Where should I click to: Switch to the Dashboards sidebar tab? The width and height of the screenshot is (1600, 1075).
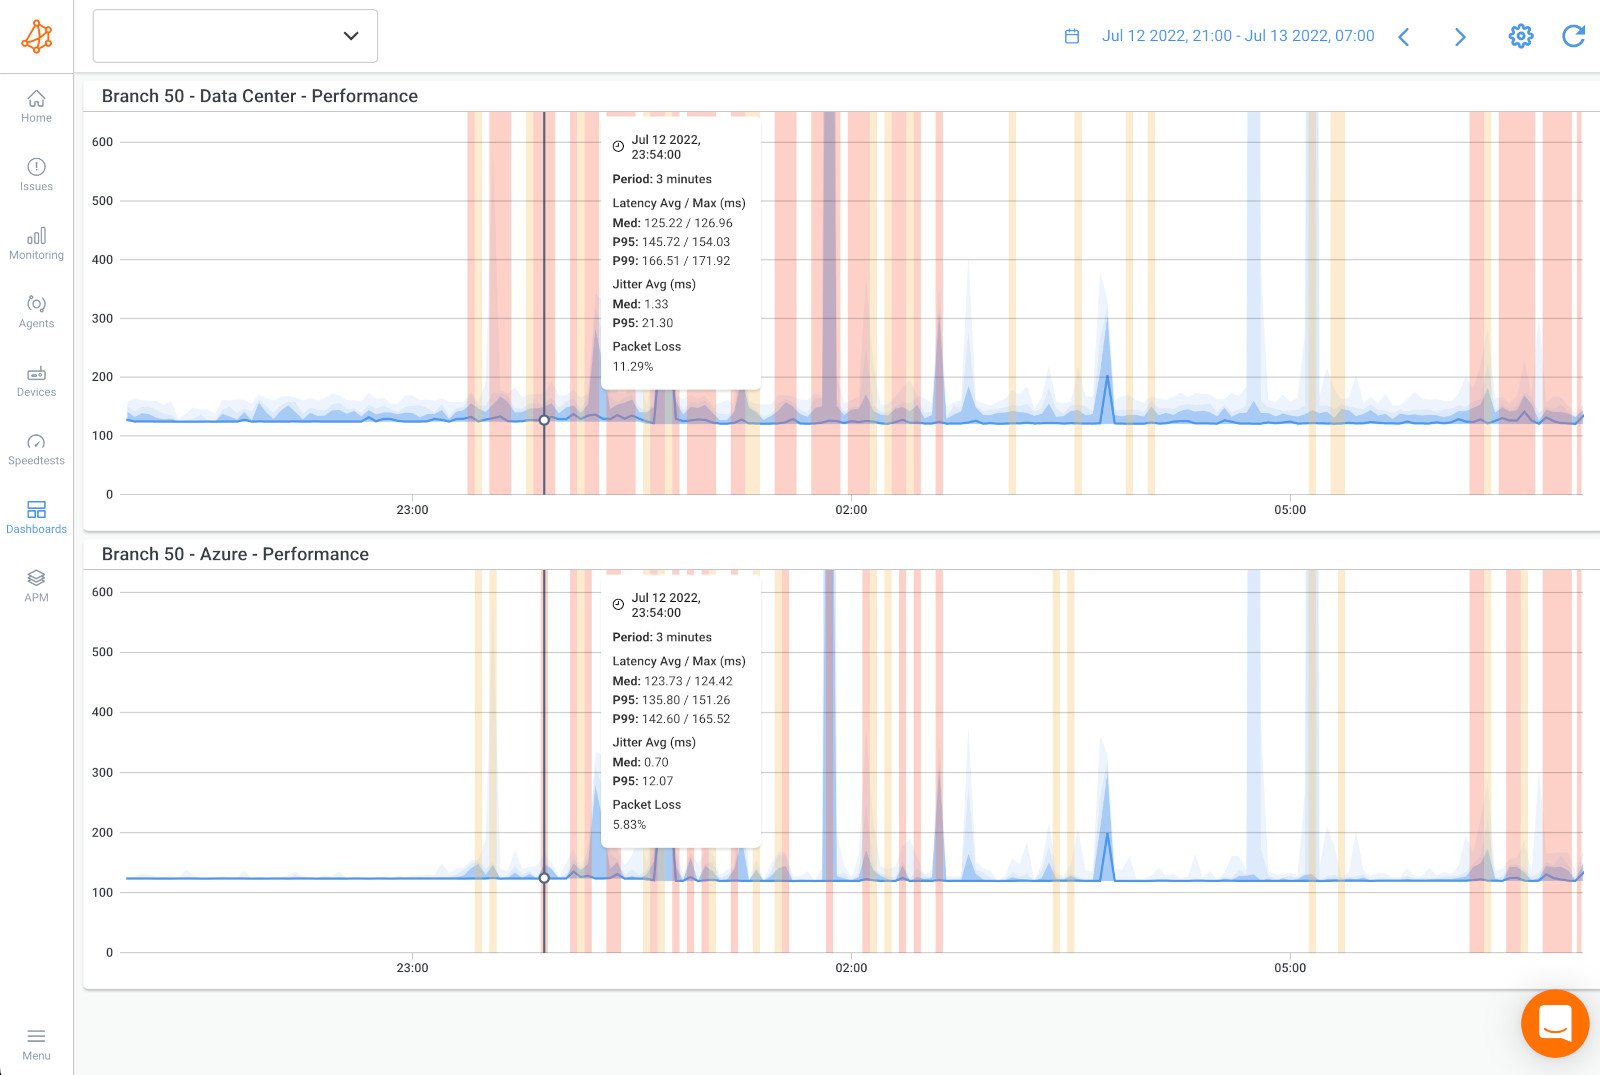click(36, 517)
